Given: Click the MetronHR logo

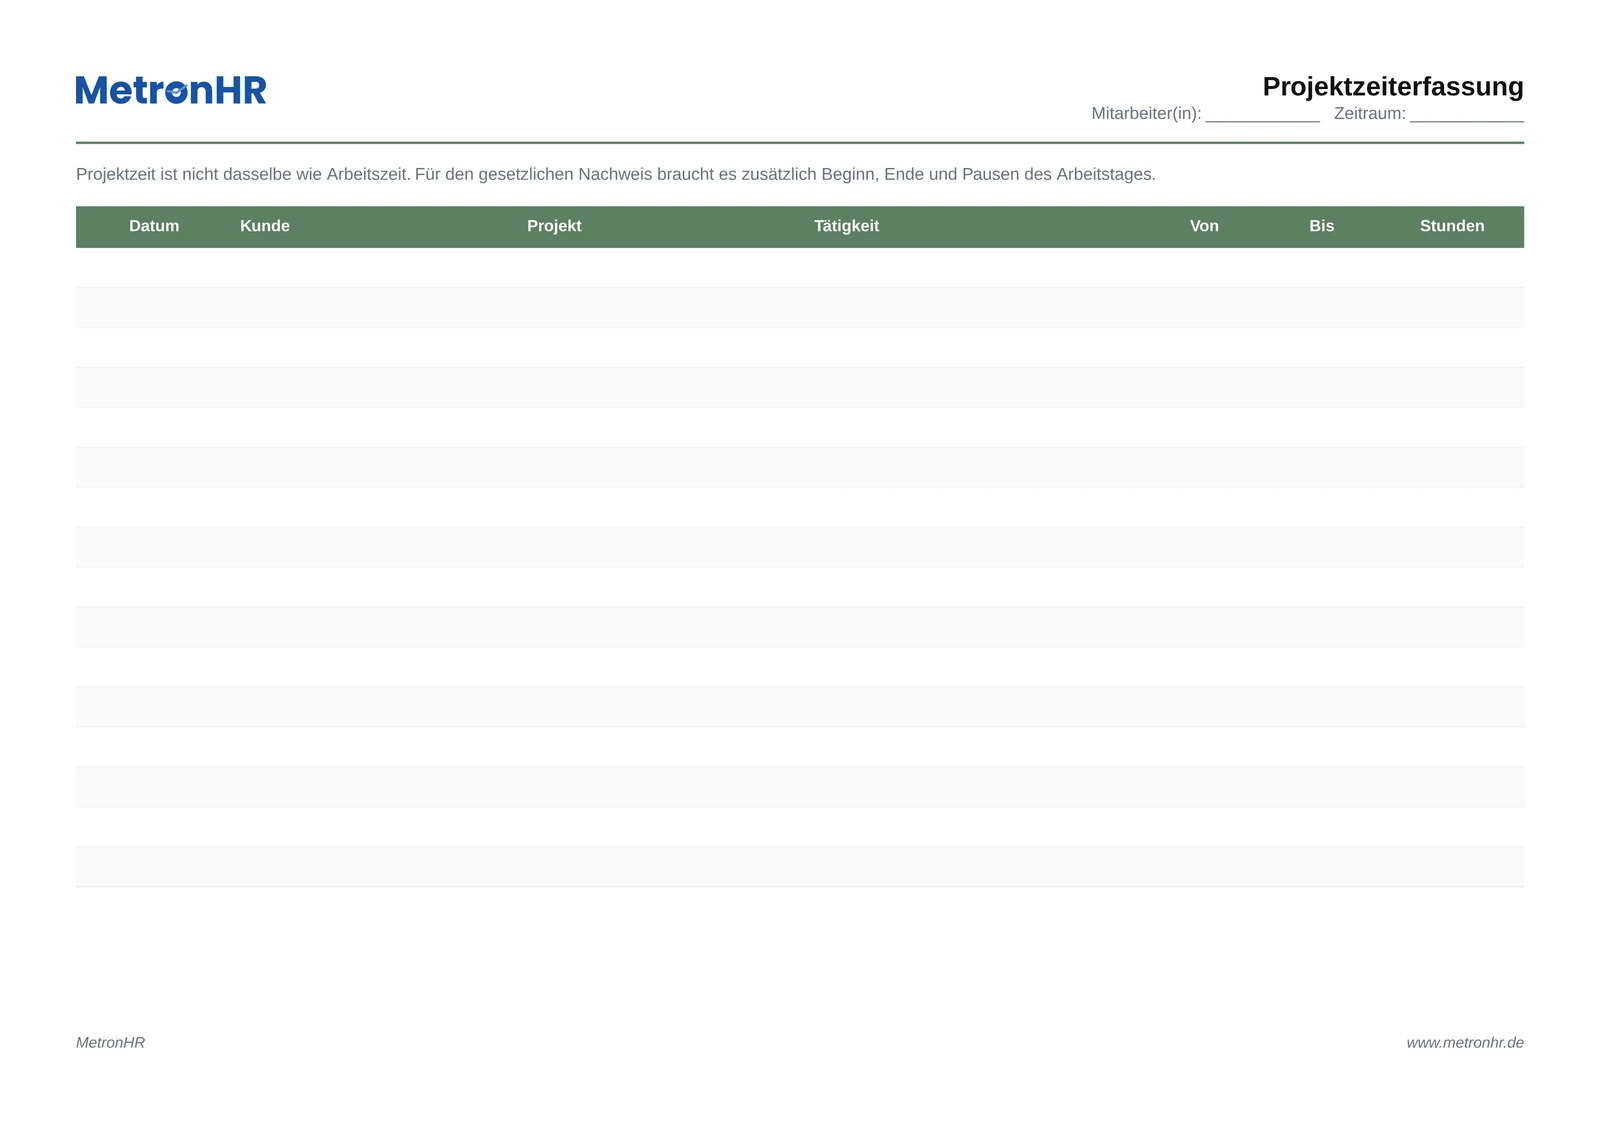Looking at the screenshot, I should tap(171, 90).
